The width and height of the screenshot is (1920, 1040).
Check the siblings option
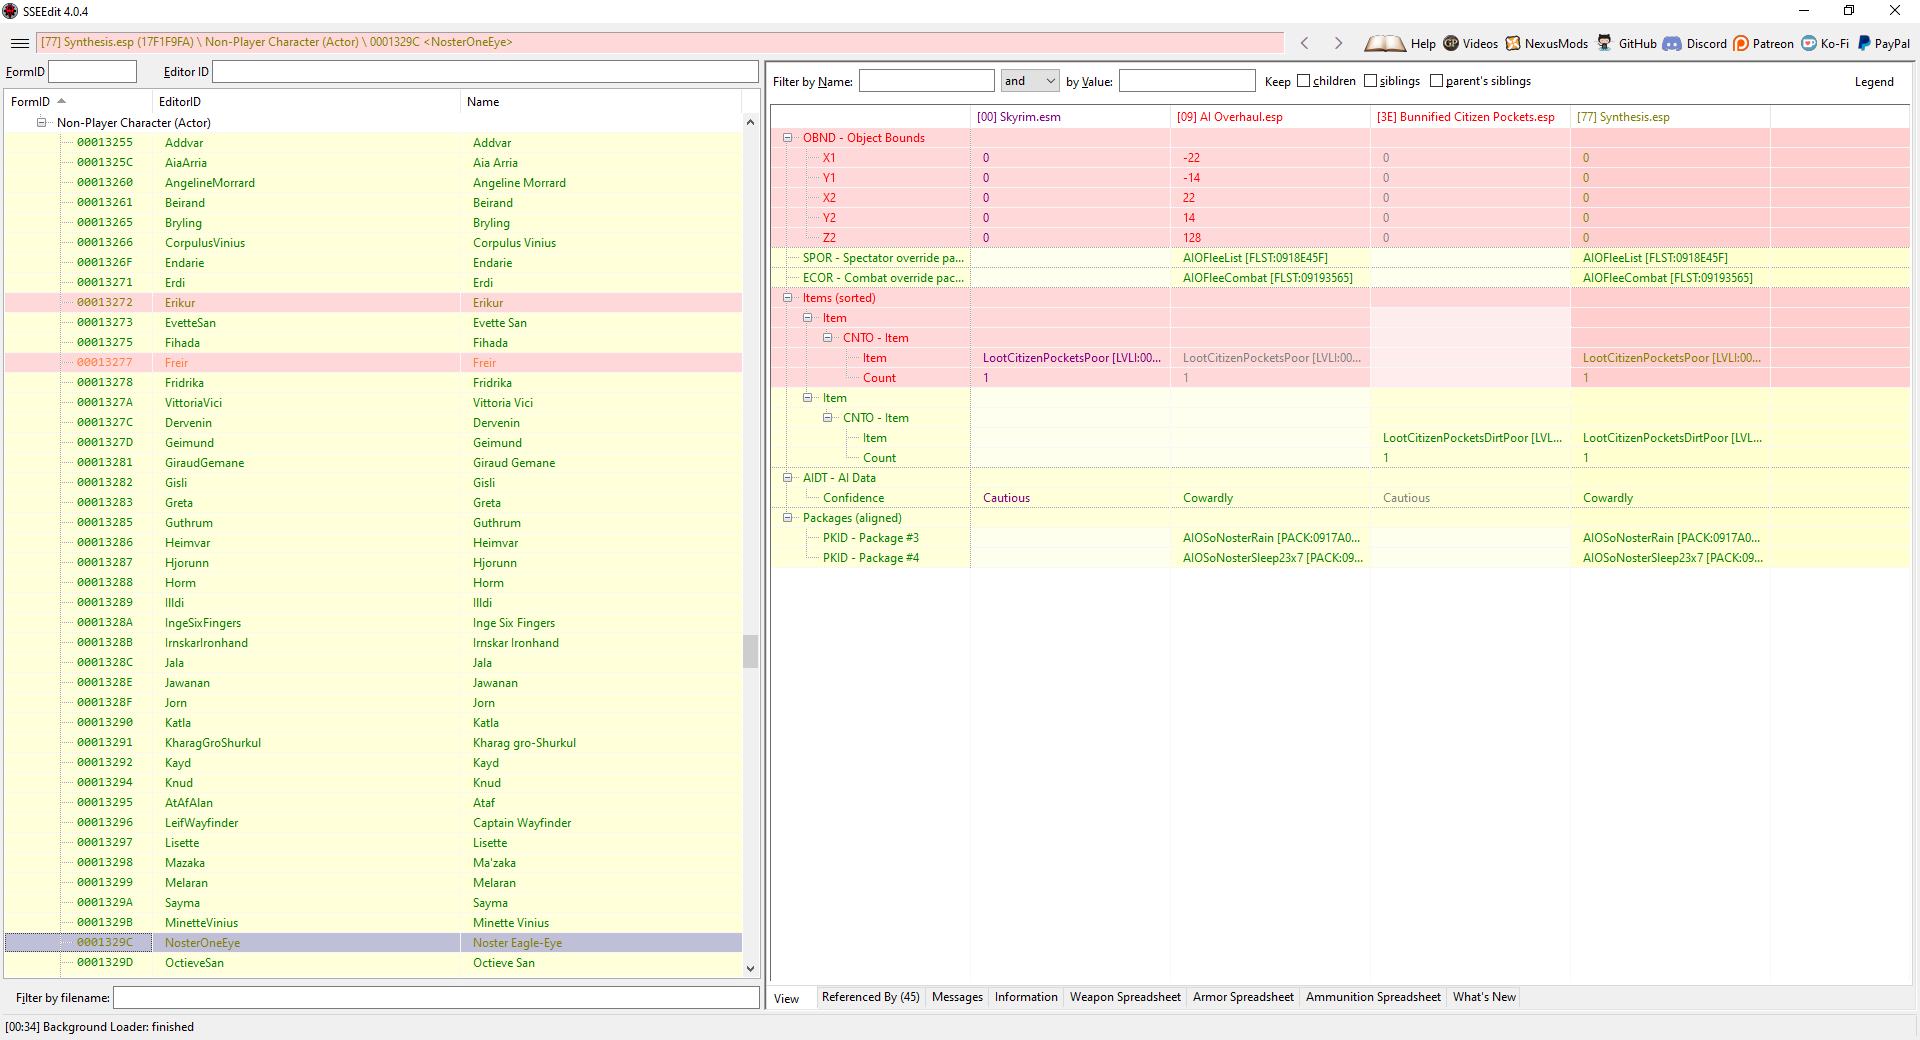[1371, 81]
